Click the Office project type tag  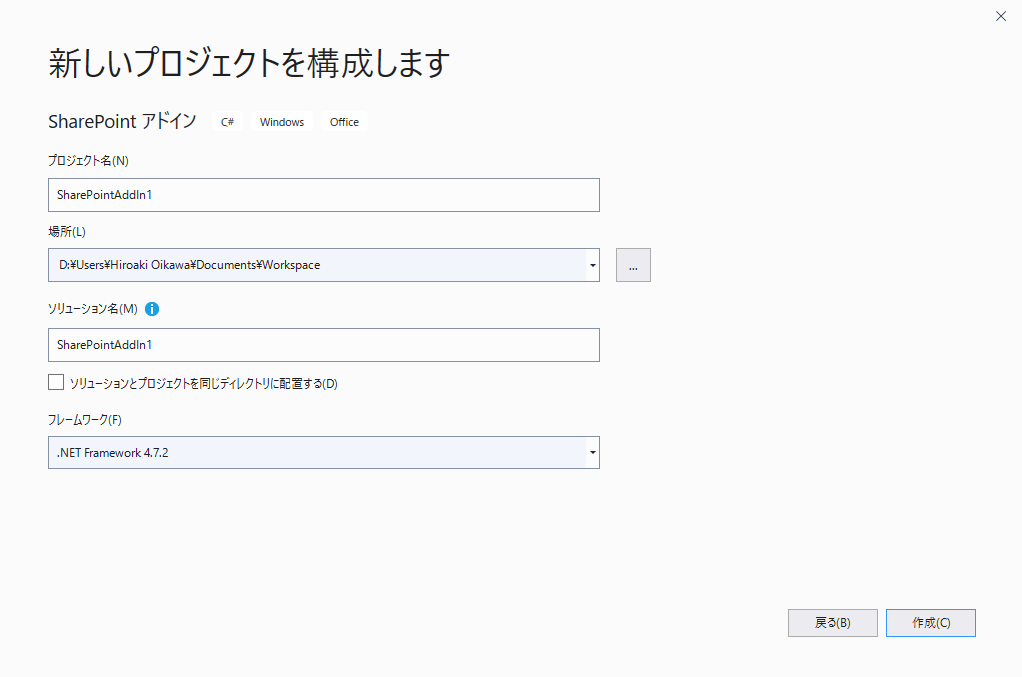point(344,122)
